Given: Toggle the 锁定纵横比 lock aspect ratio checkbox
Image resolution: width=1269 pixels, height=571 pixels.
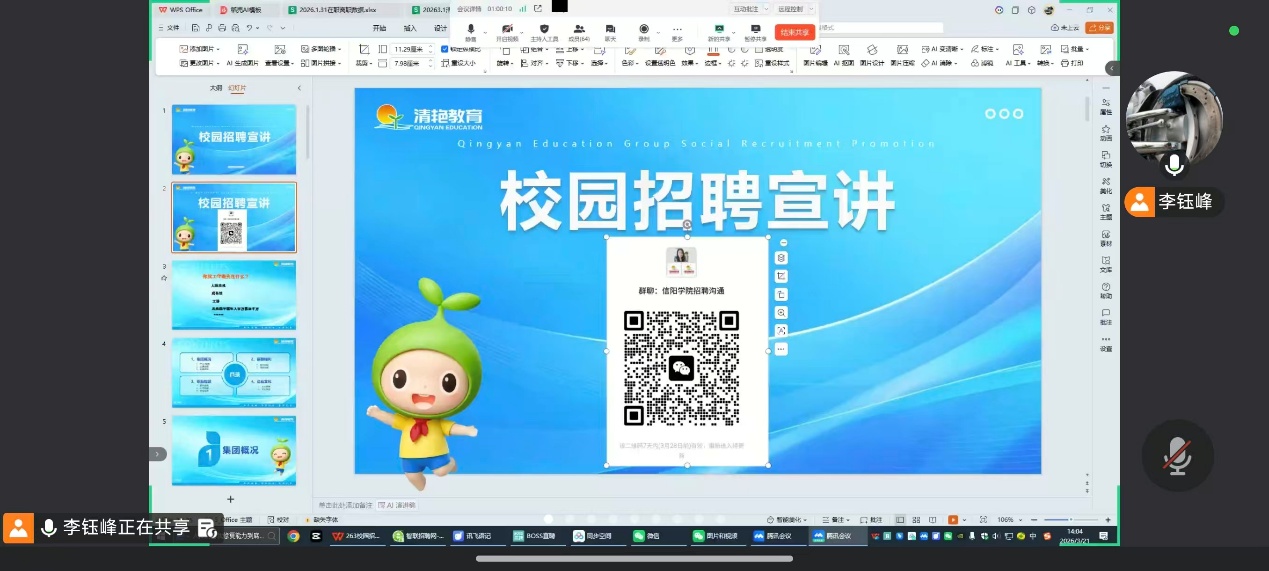Looking at the screenshot, I should [x=445, y=48].
